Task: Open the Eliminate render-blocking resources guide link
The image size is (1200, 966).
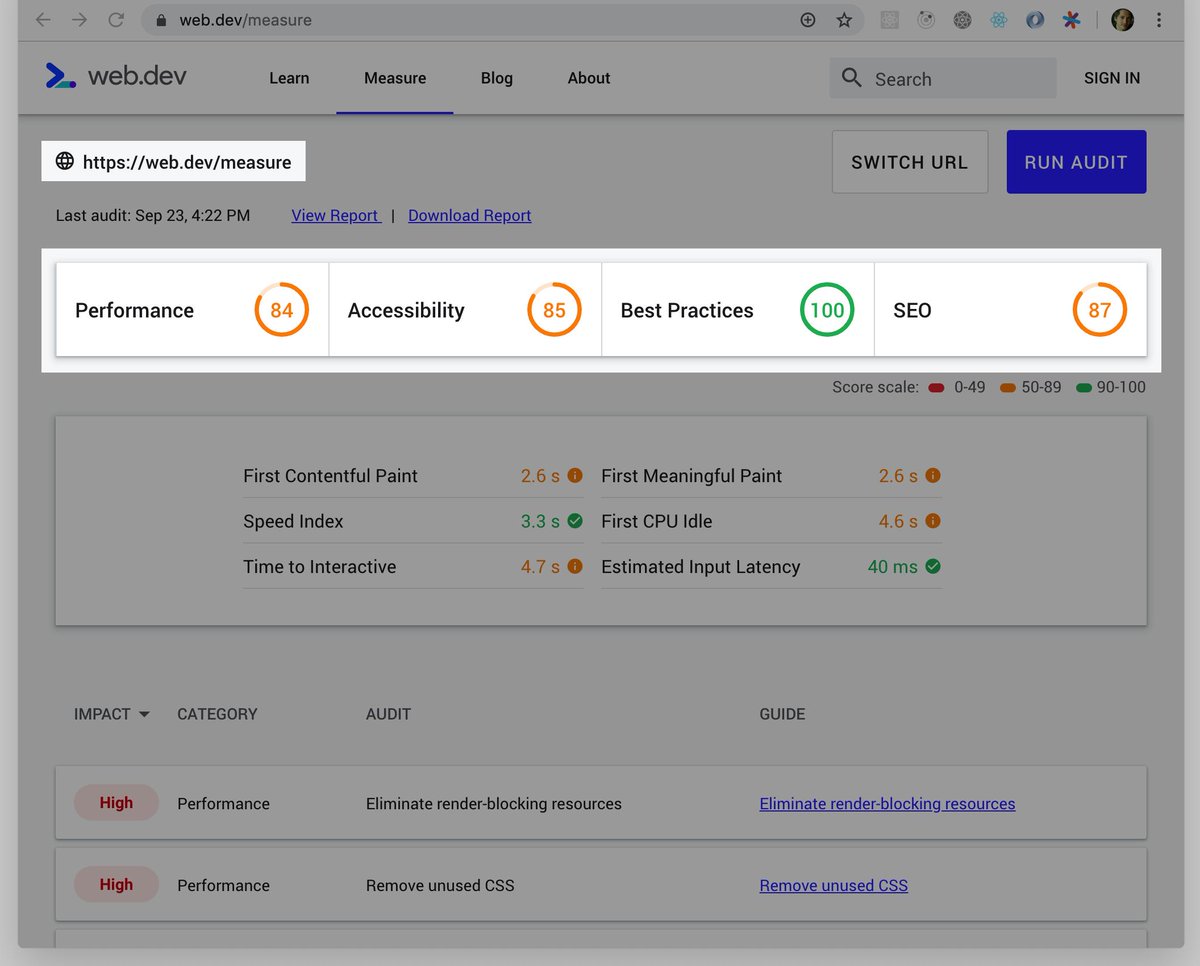Action: (887, 803)
